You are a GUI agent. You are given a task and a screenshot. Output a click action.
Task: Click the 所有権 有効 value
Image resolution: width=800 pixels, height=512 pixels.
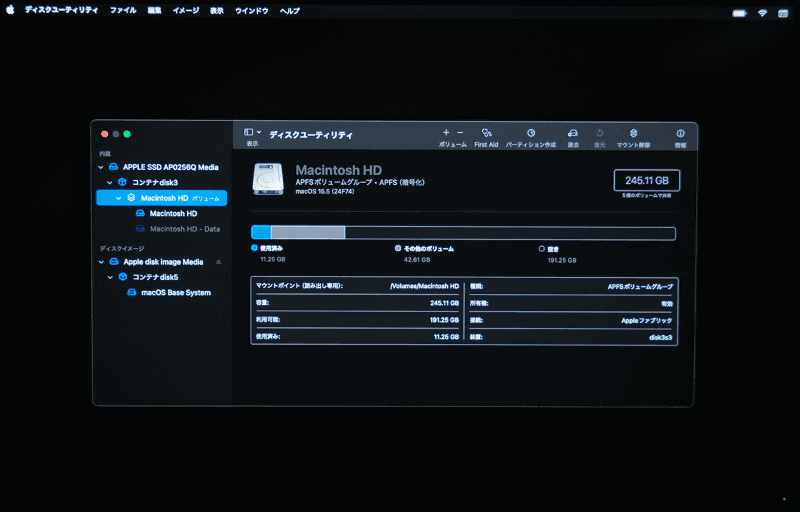tap(666, 303)
